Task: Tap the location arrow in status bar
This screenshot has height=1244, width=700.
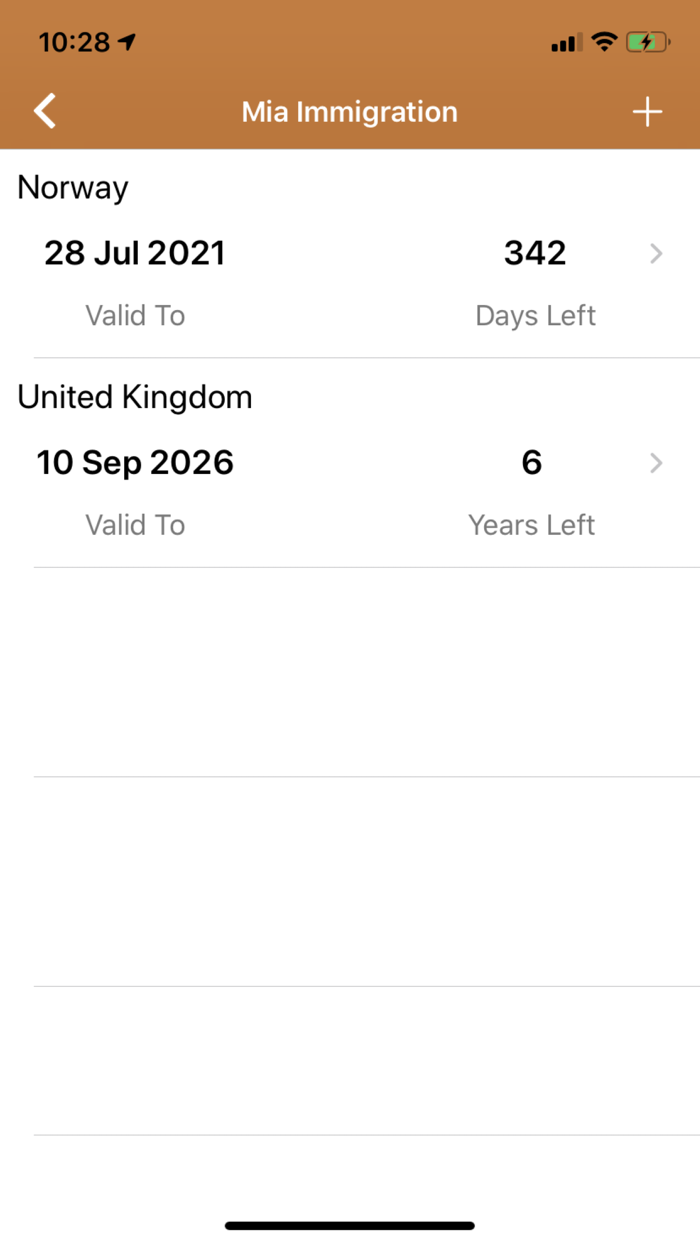Action: coord(127,42)
